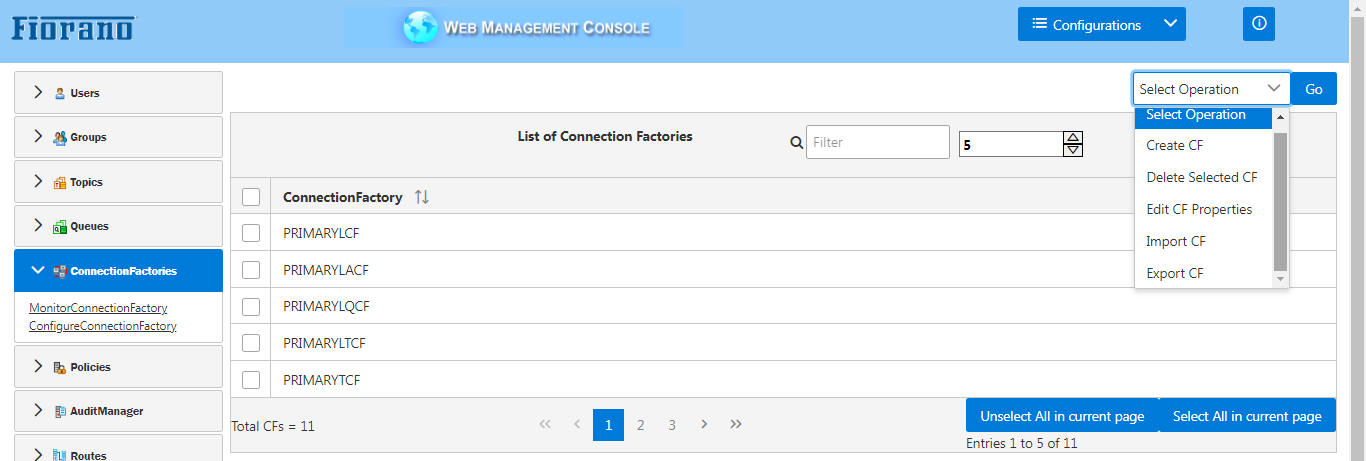This screenshot has height=461, width=1366.
Task: Expand the Queues section in sidebar
Action: tap(119, 226)
